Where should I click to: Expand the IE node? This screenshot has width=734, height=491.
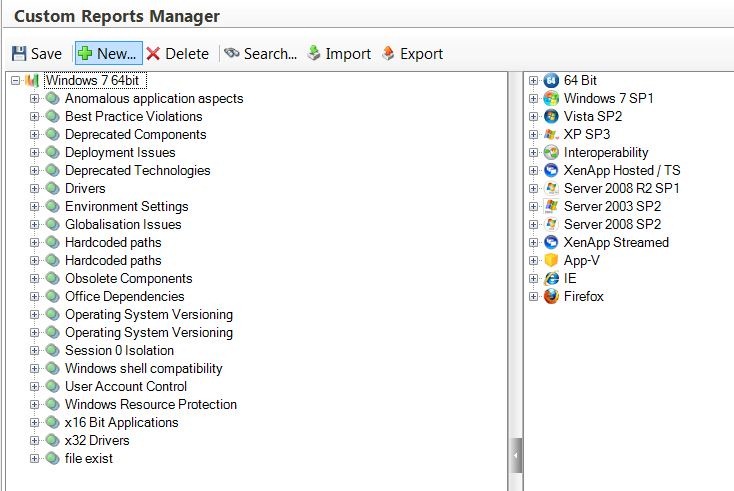click(x=533, y=278)
